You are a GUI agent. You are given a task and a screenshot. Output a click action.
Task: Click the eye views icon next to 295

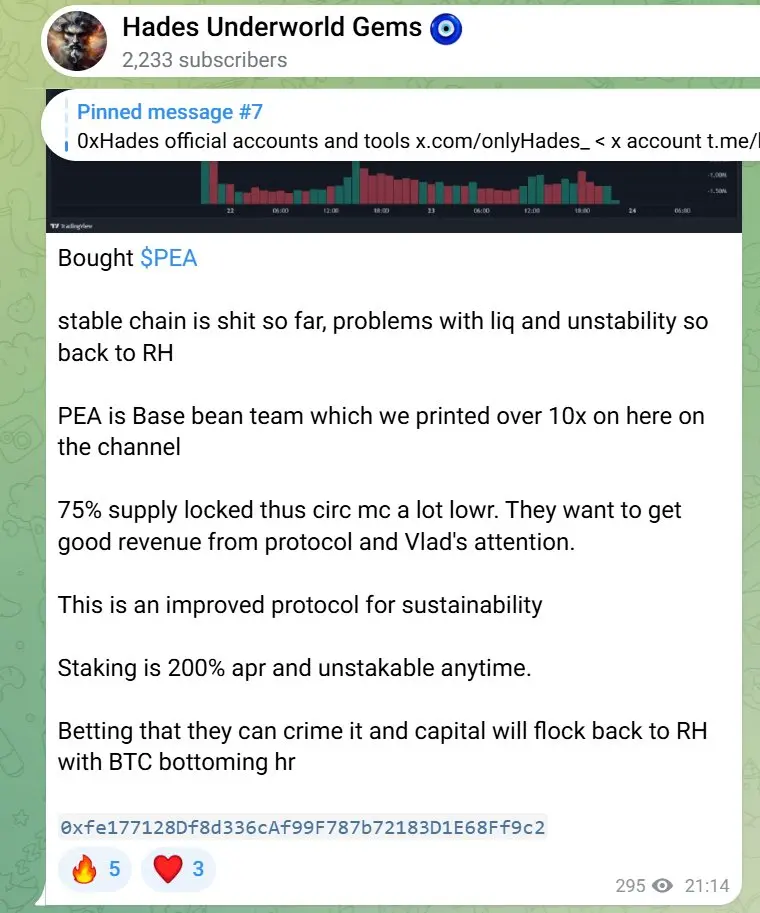point(662,886)
